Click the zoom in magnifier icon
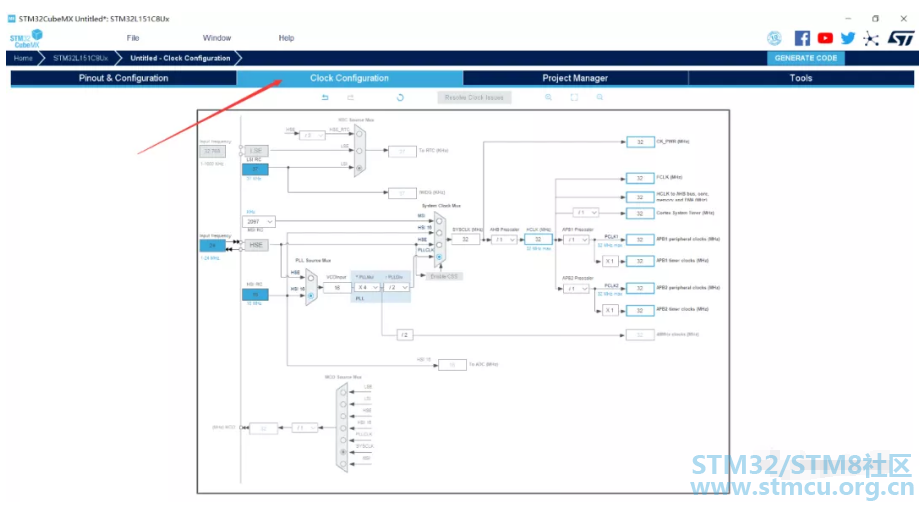The image size is (923, 510). (x=548, y=97)
